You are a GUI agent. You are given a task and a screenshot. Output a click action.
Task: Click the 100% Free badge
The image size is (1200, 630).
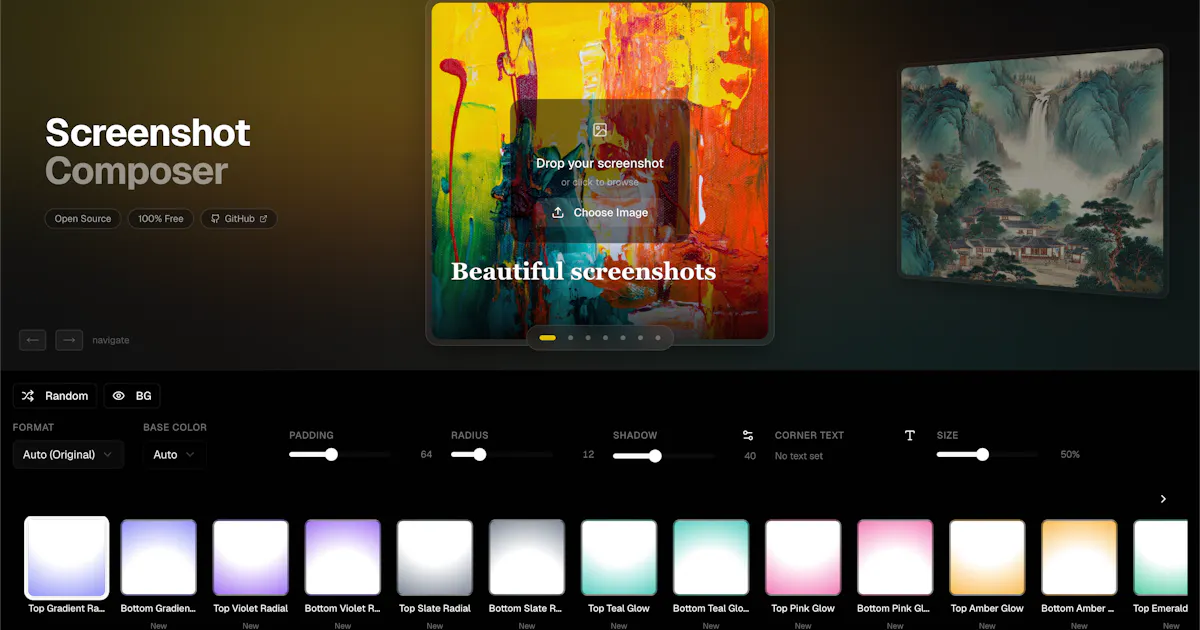point(161,218)
